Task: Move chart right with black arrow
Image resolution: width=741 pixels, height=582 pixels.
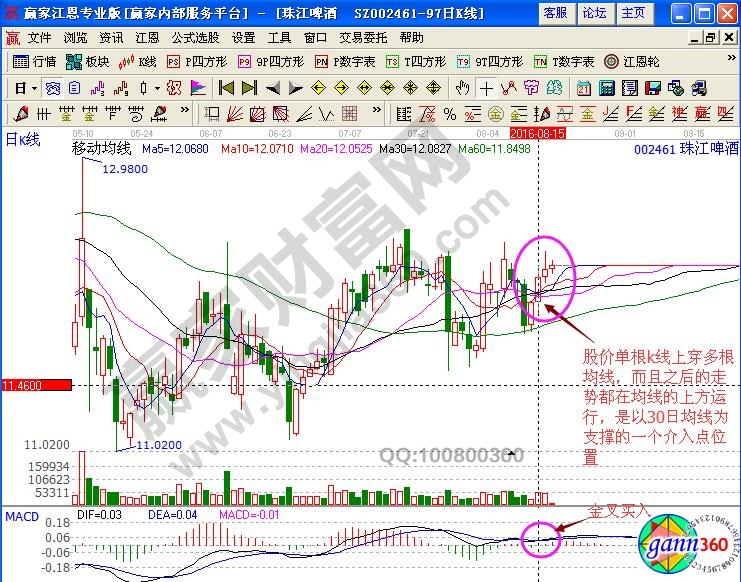Action: point(296,88)
